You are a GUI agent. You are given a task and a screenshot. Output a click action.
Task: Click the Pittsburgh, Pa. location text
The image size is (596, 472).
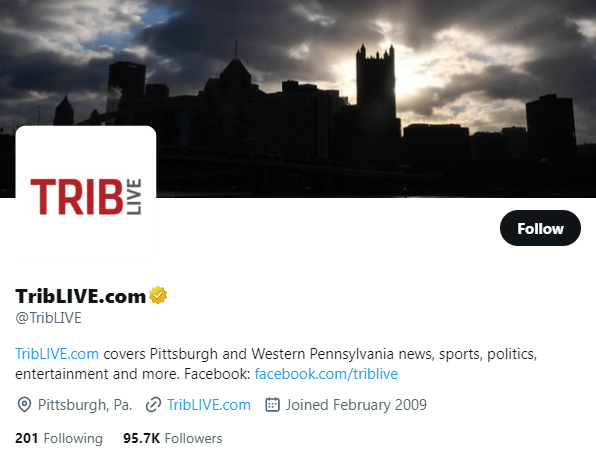[x=85, y=405]
